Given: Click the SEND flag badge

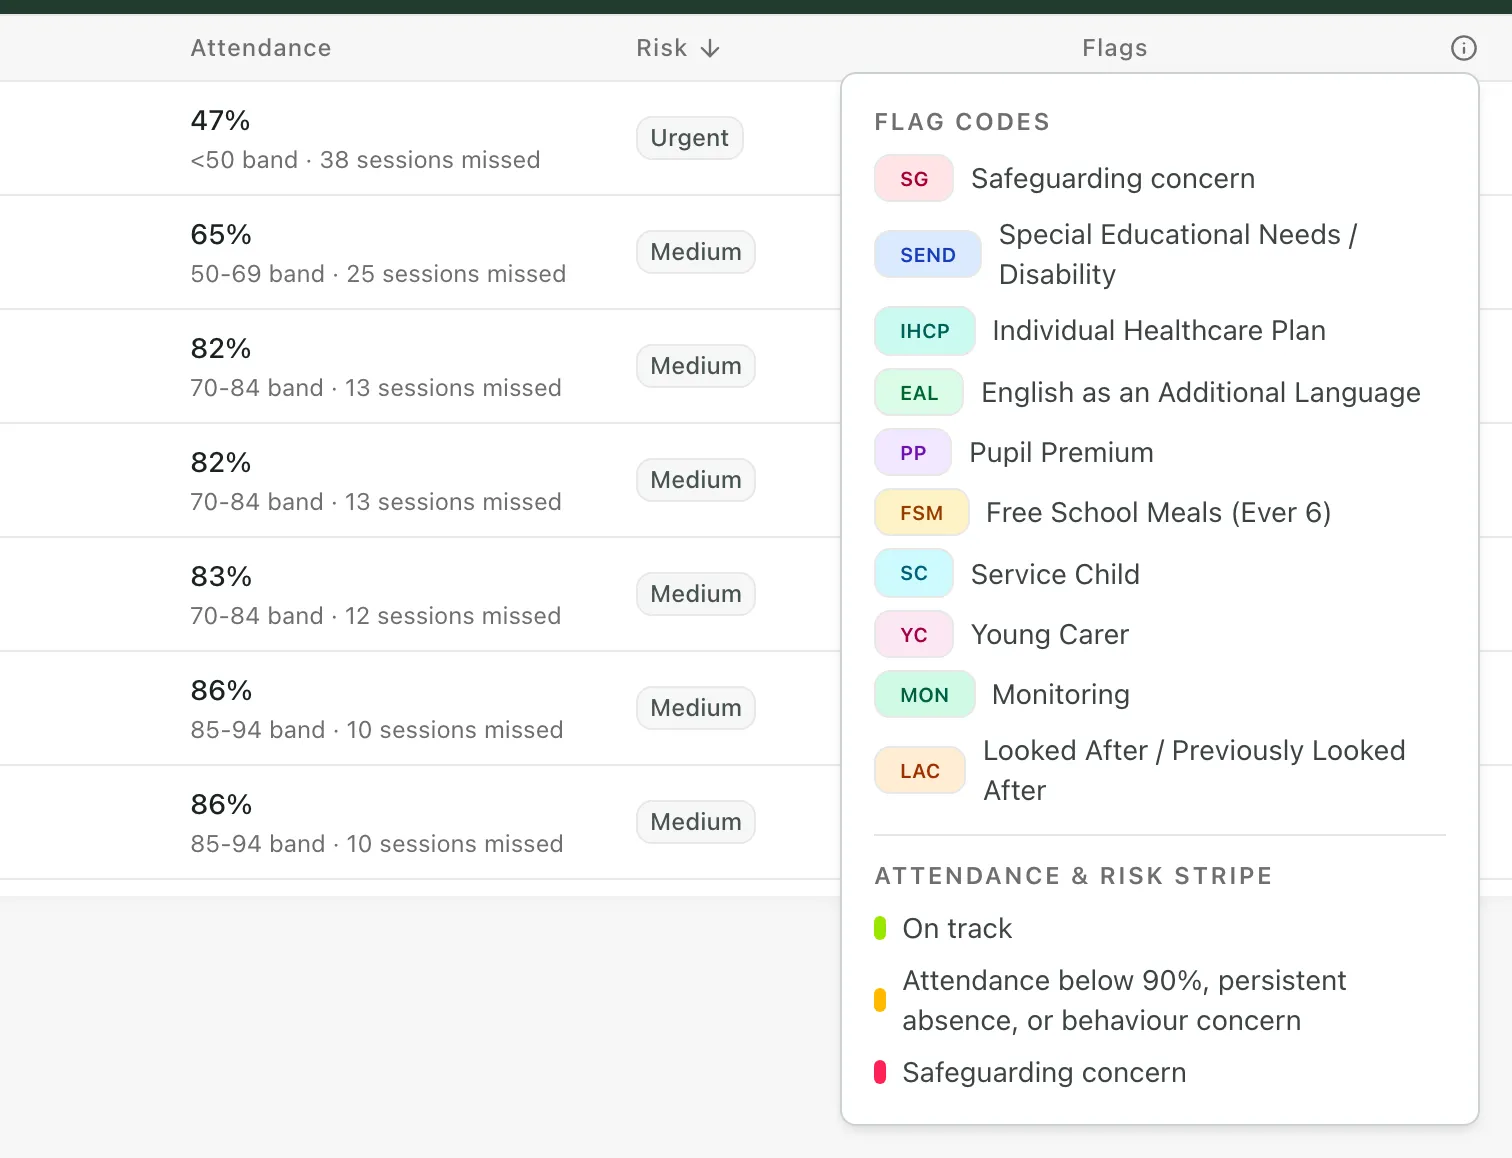Looking at the screenshot, I should pyautogui.click(x=928, y=255).
